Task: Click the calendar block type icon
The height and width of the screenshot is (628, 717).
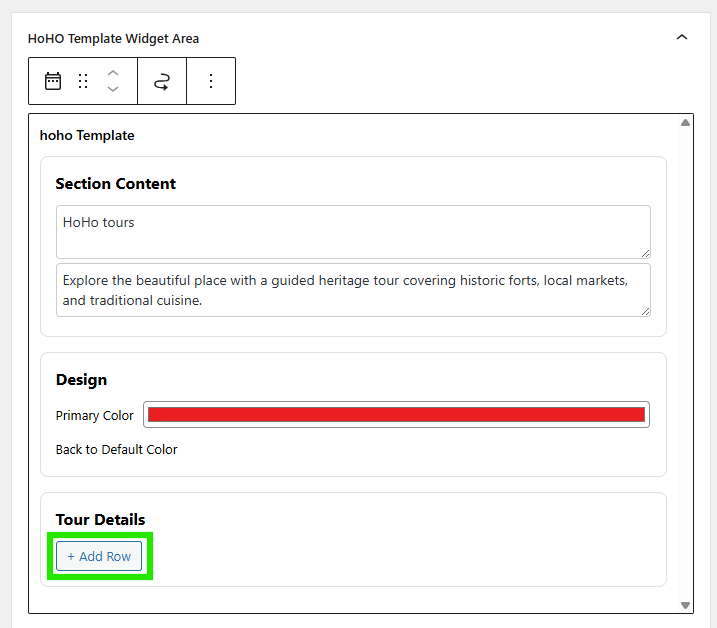Action: click(x=53, y=81)
